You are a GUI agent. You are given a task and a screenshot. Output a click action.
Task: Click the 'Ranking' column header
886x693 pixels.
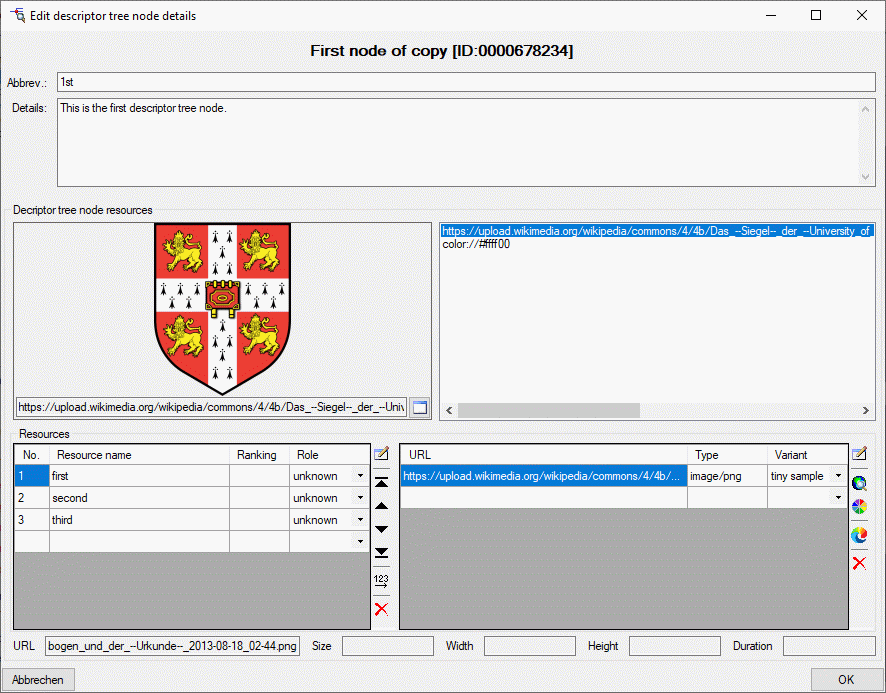click(x=259, y=455)
